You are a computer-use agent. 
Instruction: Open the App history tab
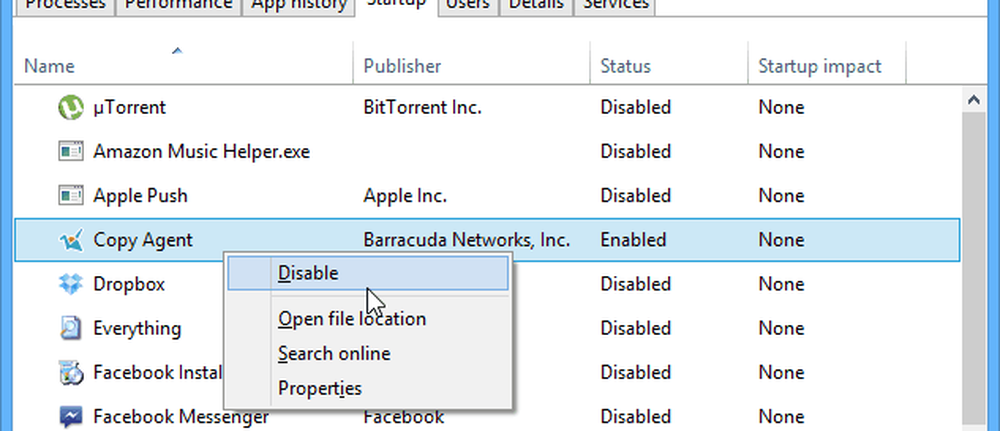coord(298,6)
